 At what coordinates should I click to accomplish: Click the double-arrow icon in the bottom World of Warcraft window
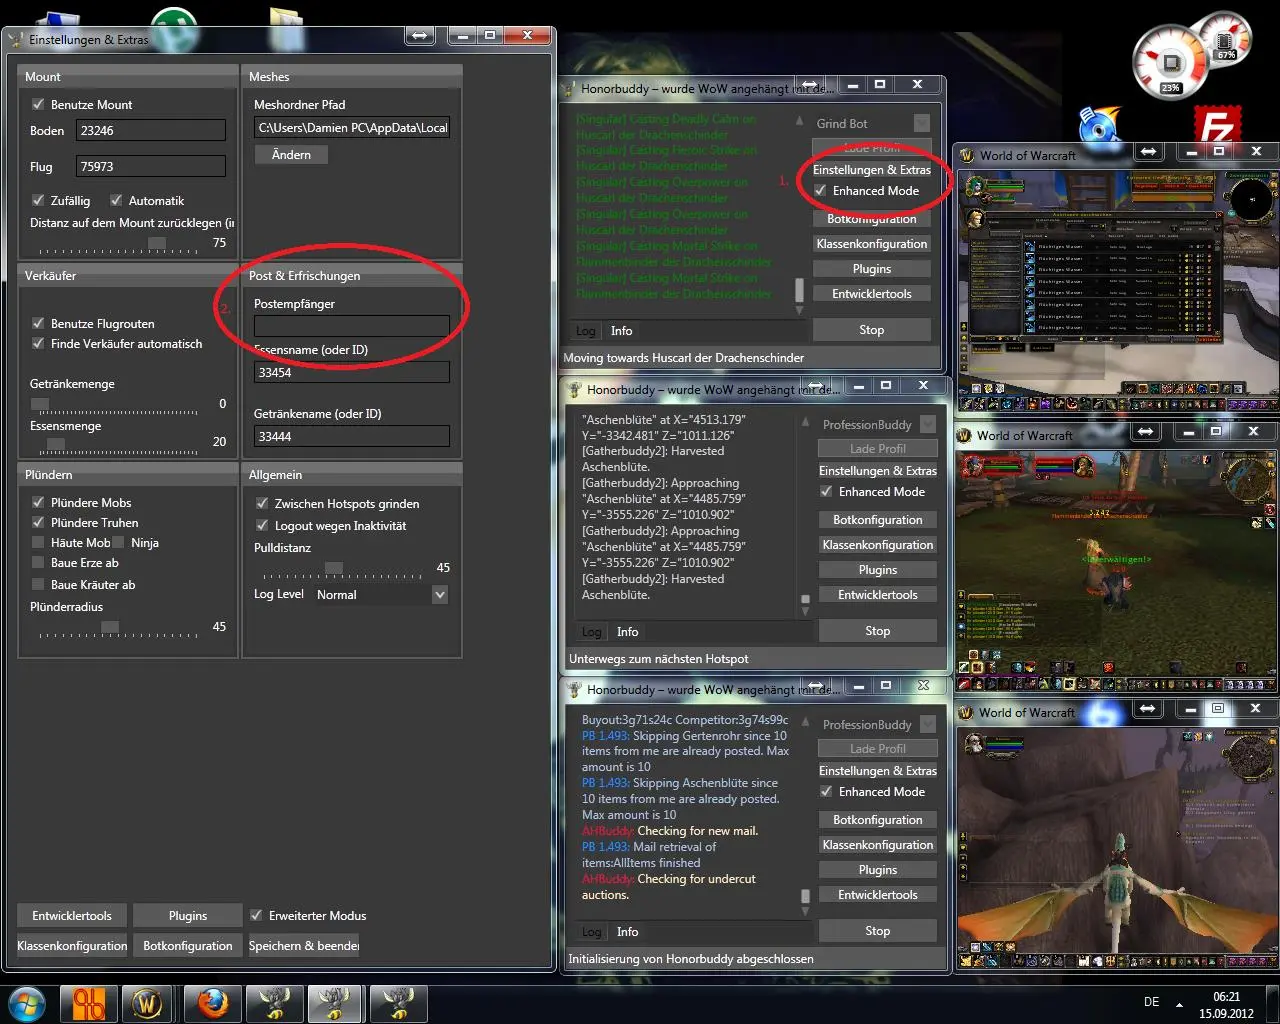[x=1148, y=708]
